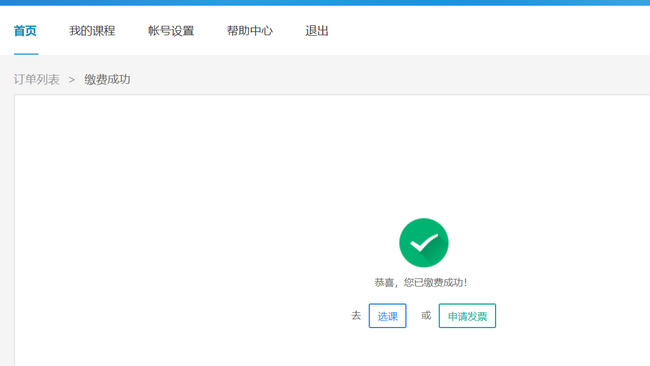The height and width of the screenshot is (366, 650).
Task: Click the breadcrumb '>' separator arrow
Action: pos(72,80)
